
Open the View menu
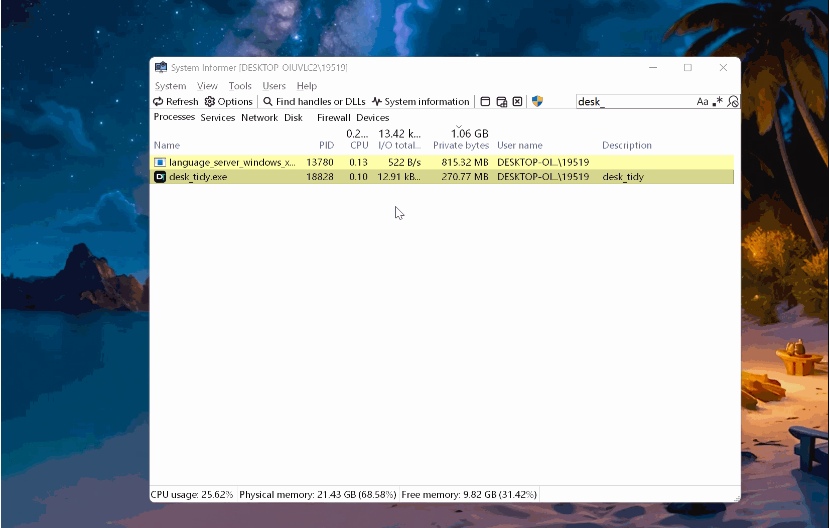coord(207,86)
